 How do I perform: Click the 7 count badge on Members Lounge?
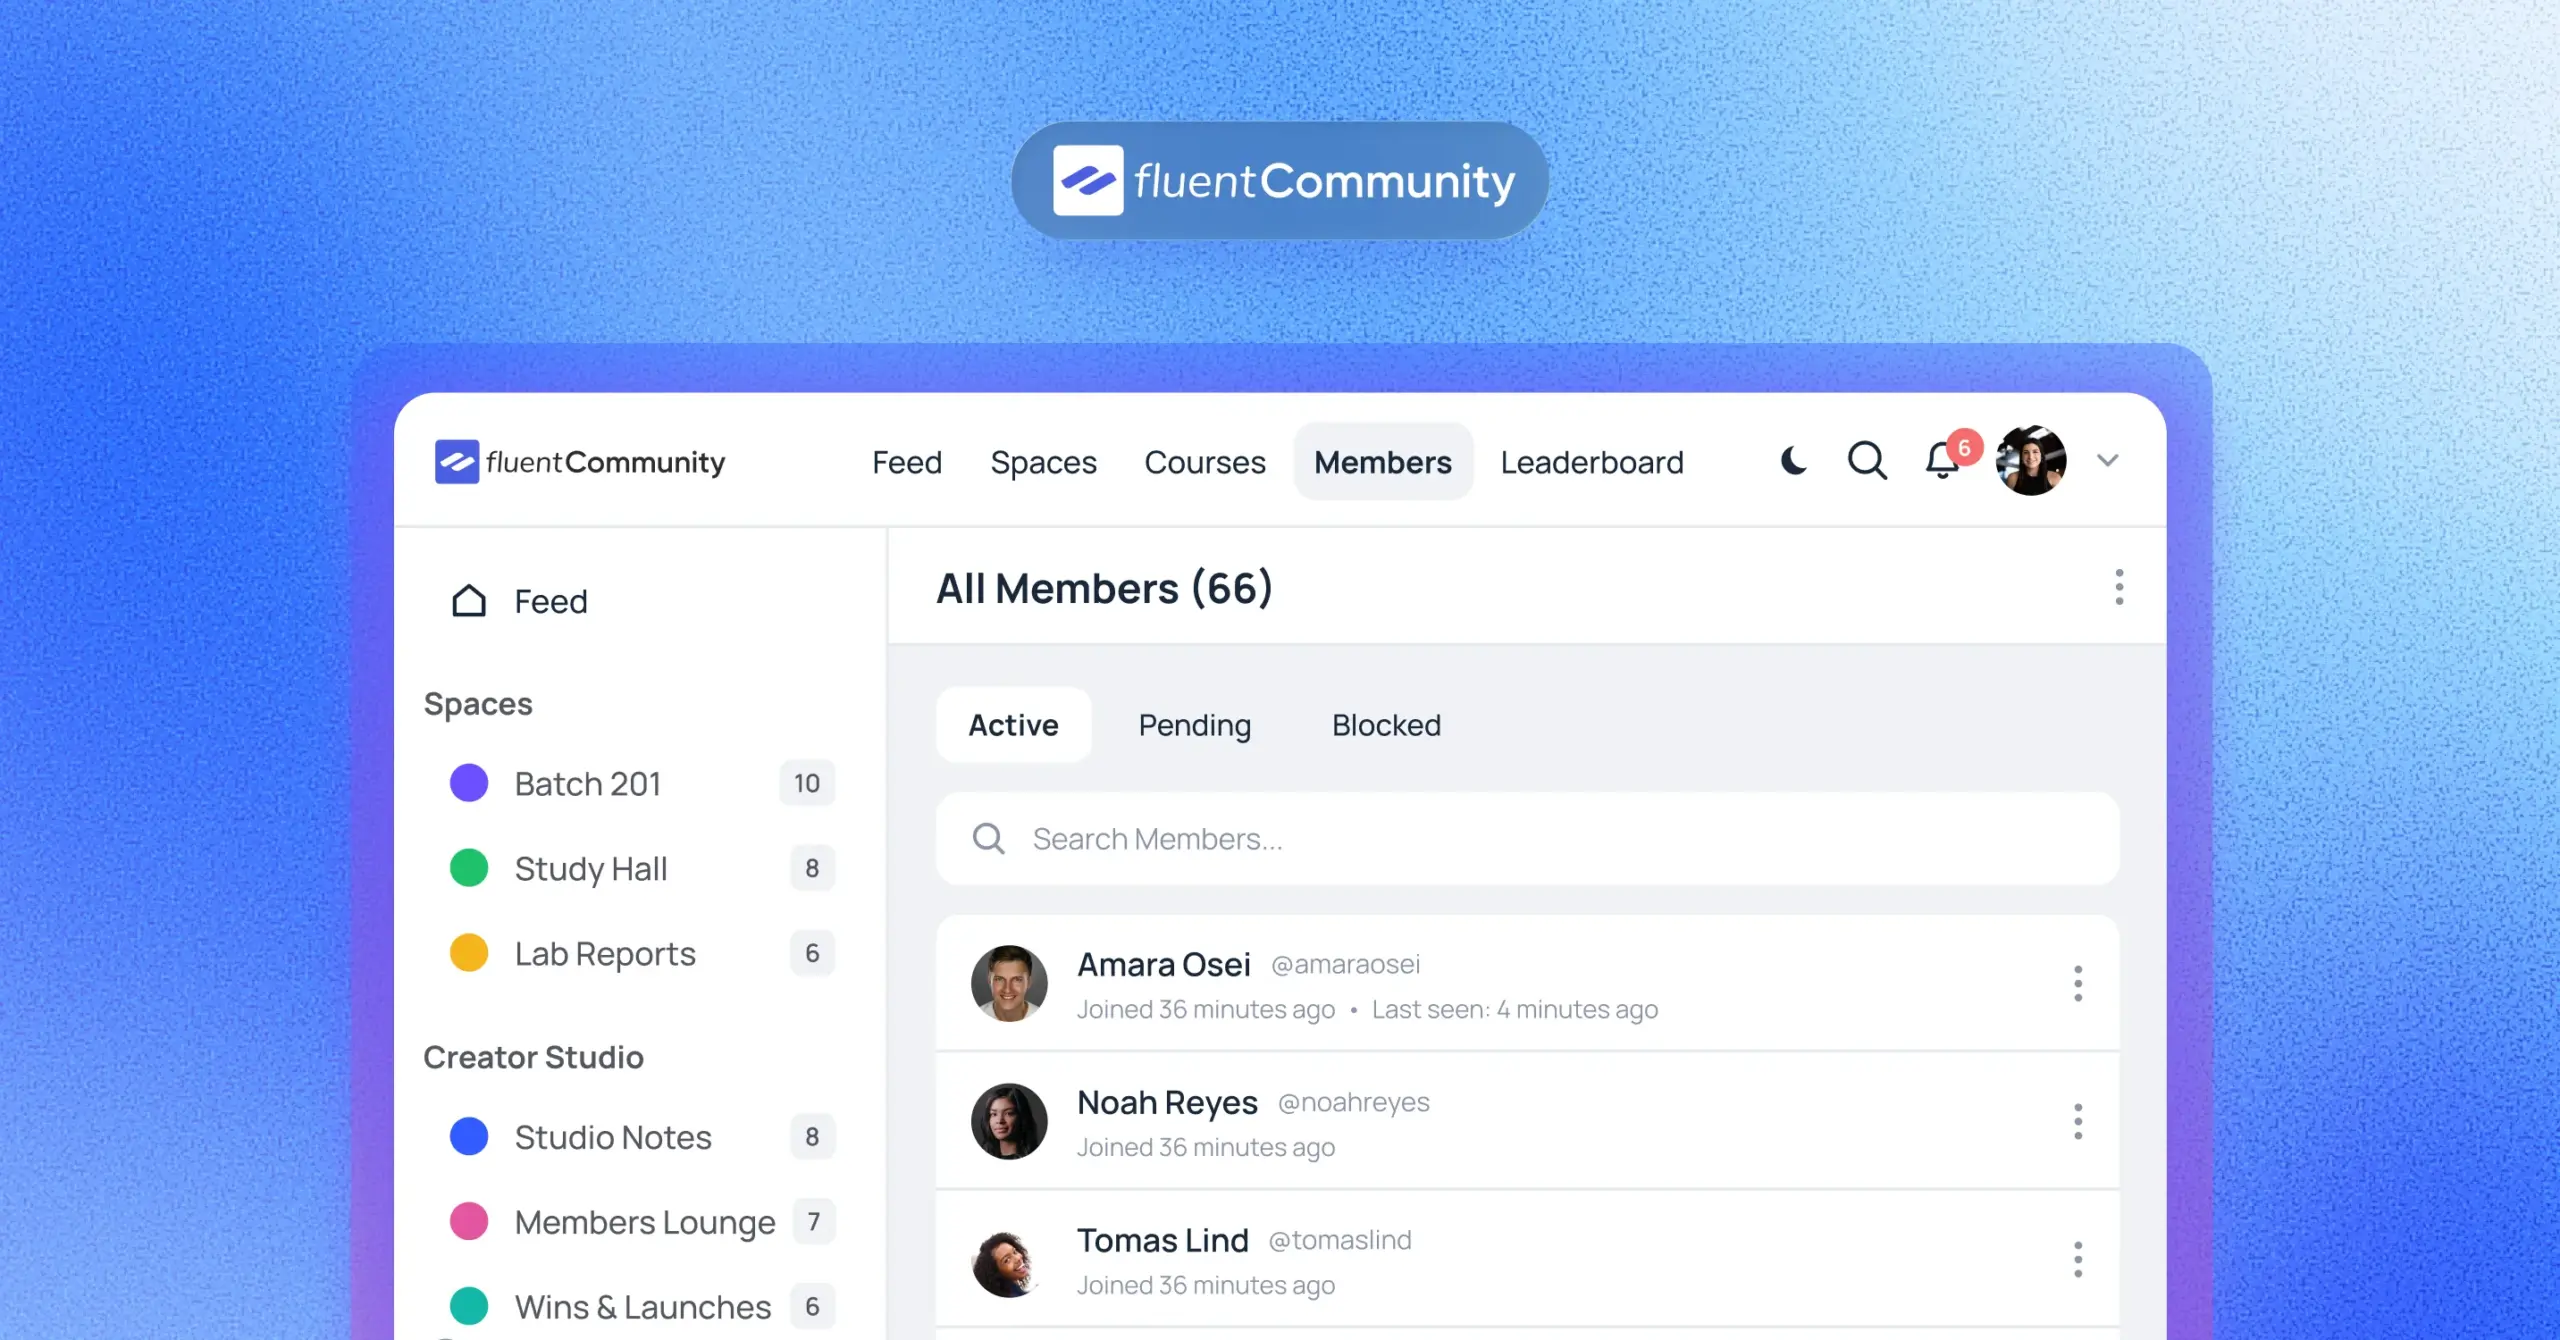pyautogui.click(x=814, y=1221)
